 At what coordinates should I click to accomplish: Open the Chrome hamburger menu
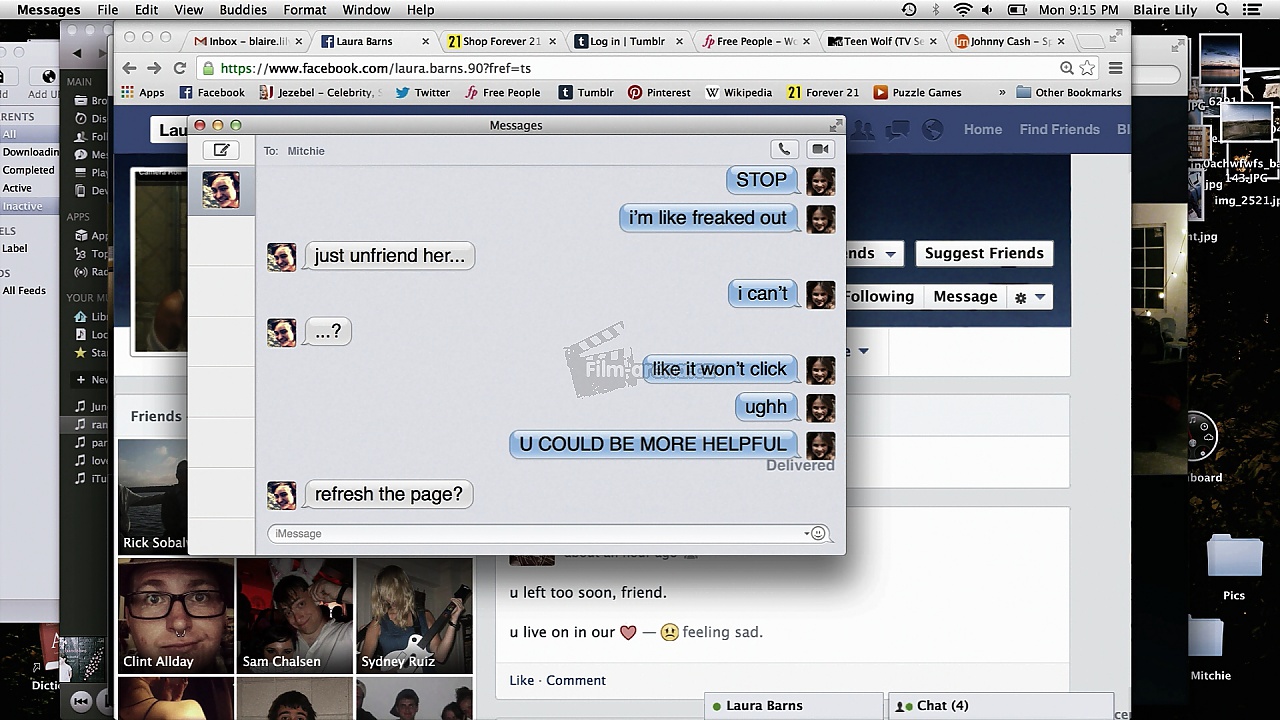(x=1115, y=68)
